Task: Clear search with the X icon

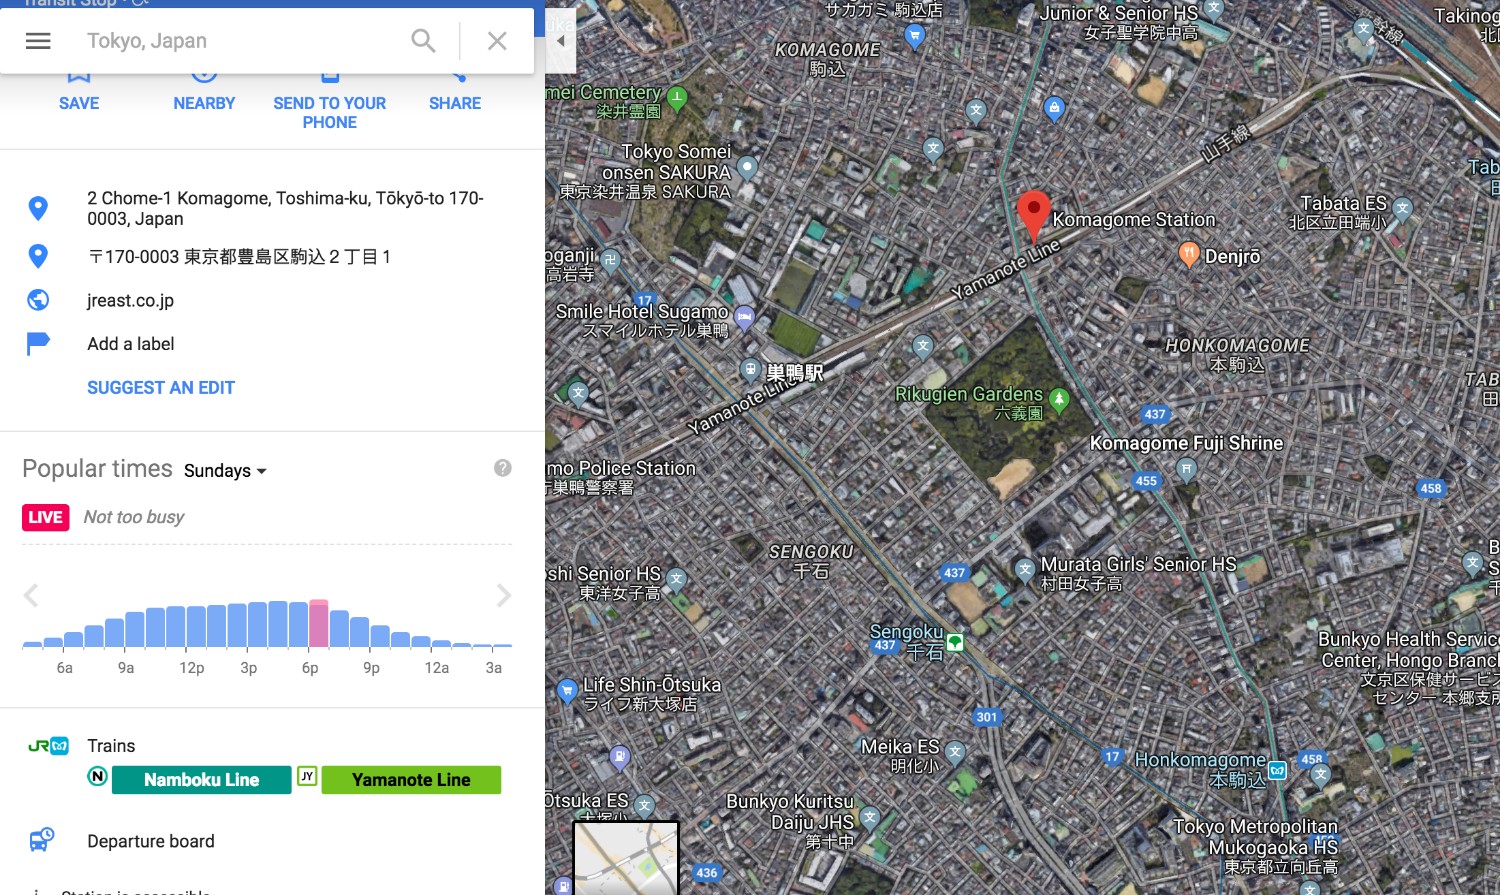Action: pyautogui.click(x=497, y=41)
